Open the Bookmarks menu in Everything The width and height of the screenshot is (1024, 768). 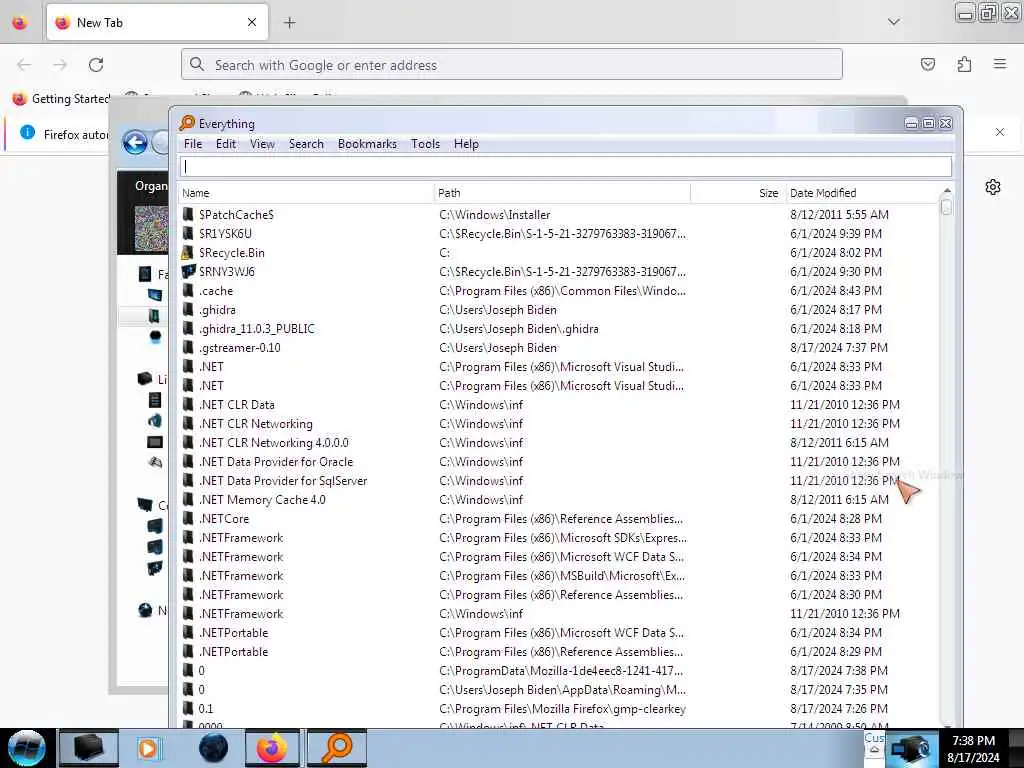coord(367,144)
